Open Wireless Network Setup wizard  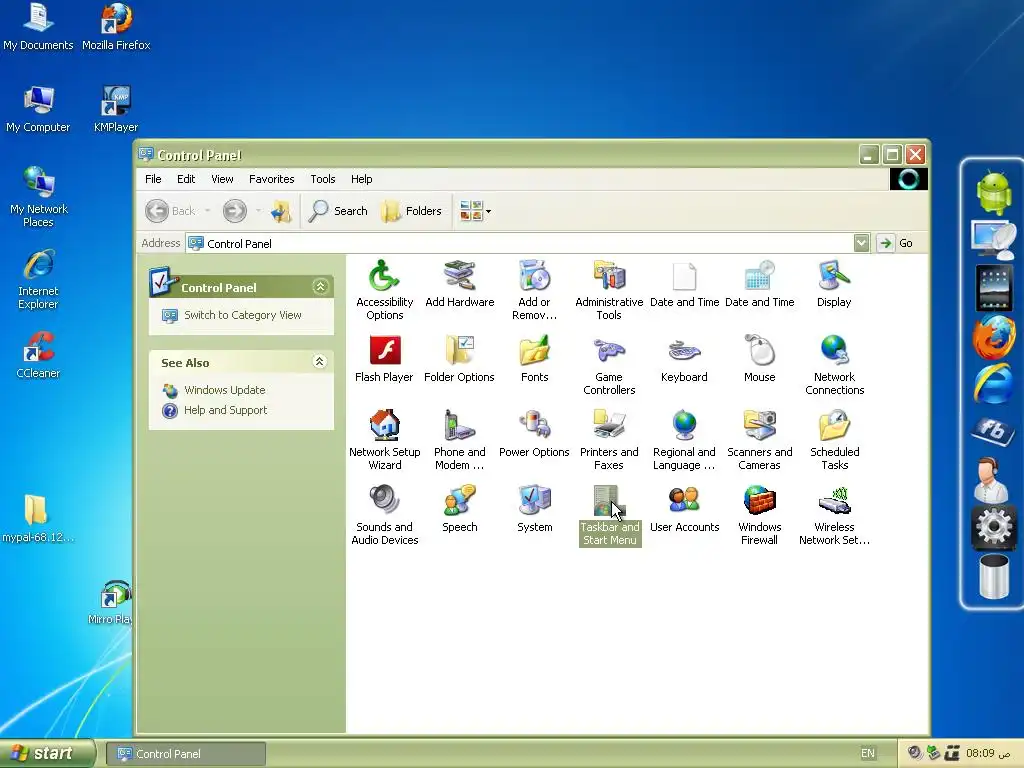834,515
